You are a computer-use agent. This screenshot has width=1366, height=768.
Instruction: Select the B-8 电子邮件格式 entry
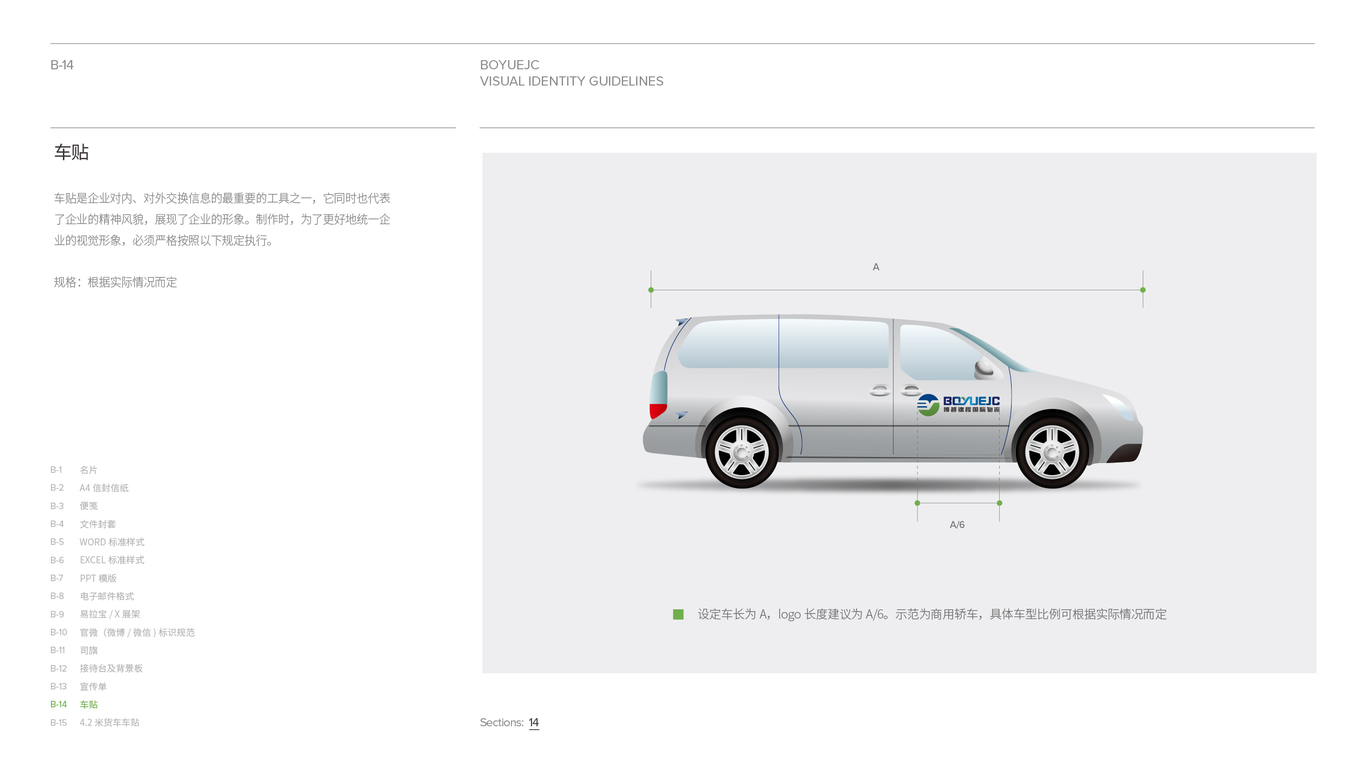pos(92,596)
